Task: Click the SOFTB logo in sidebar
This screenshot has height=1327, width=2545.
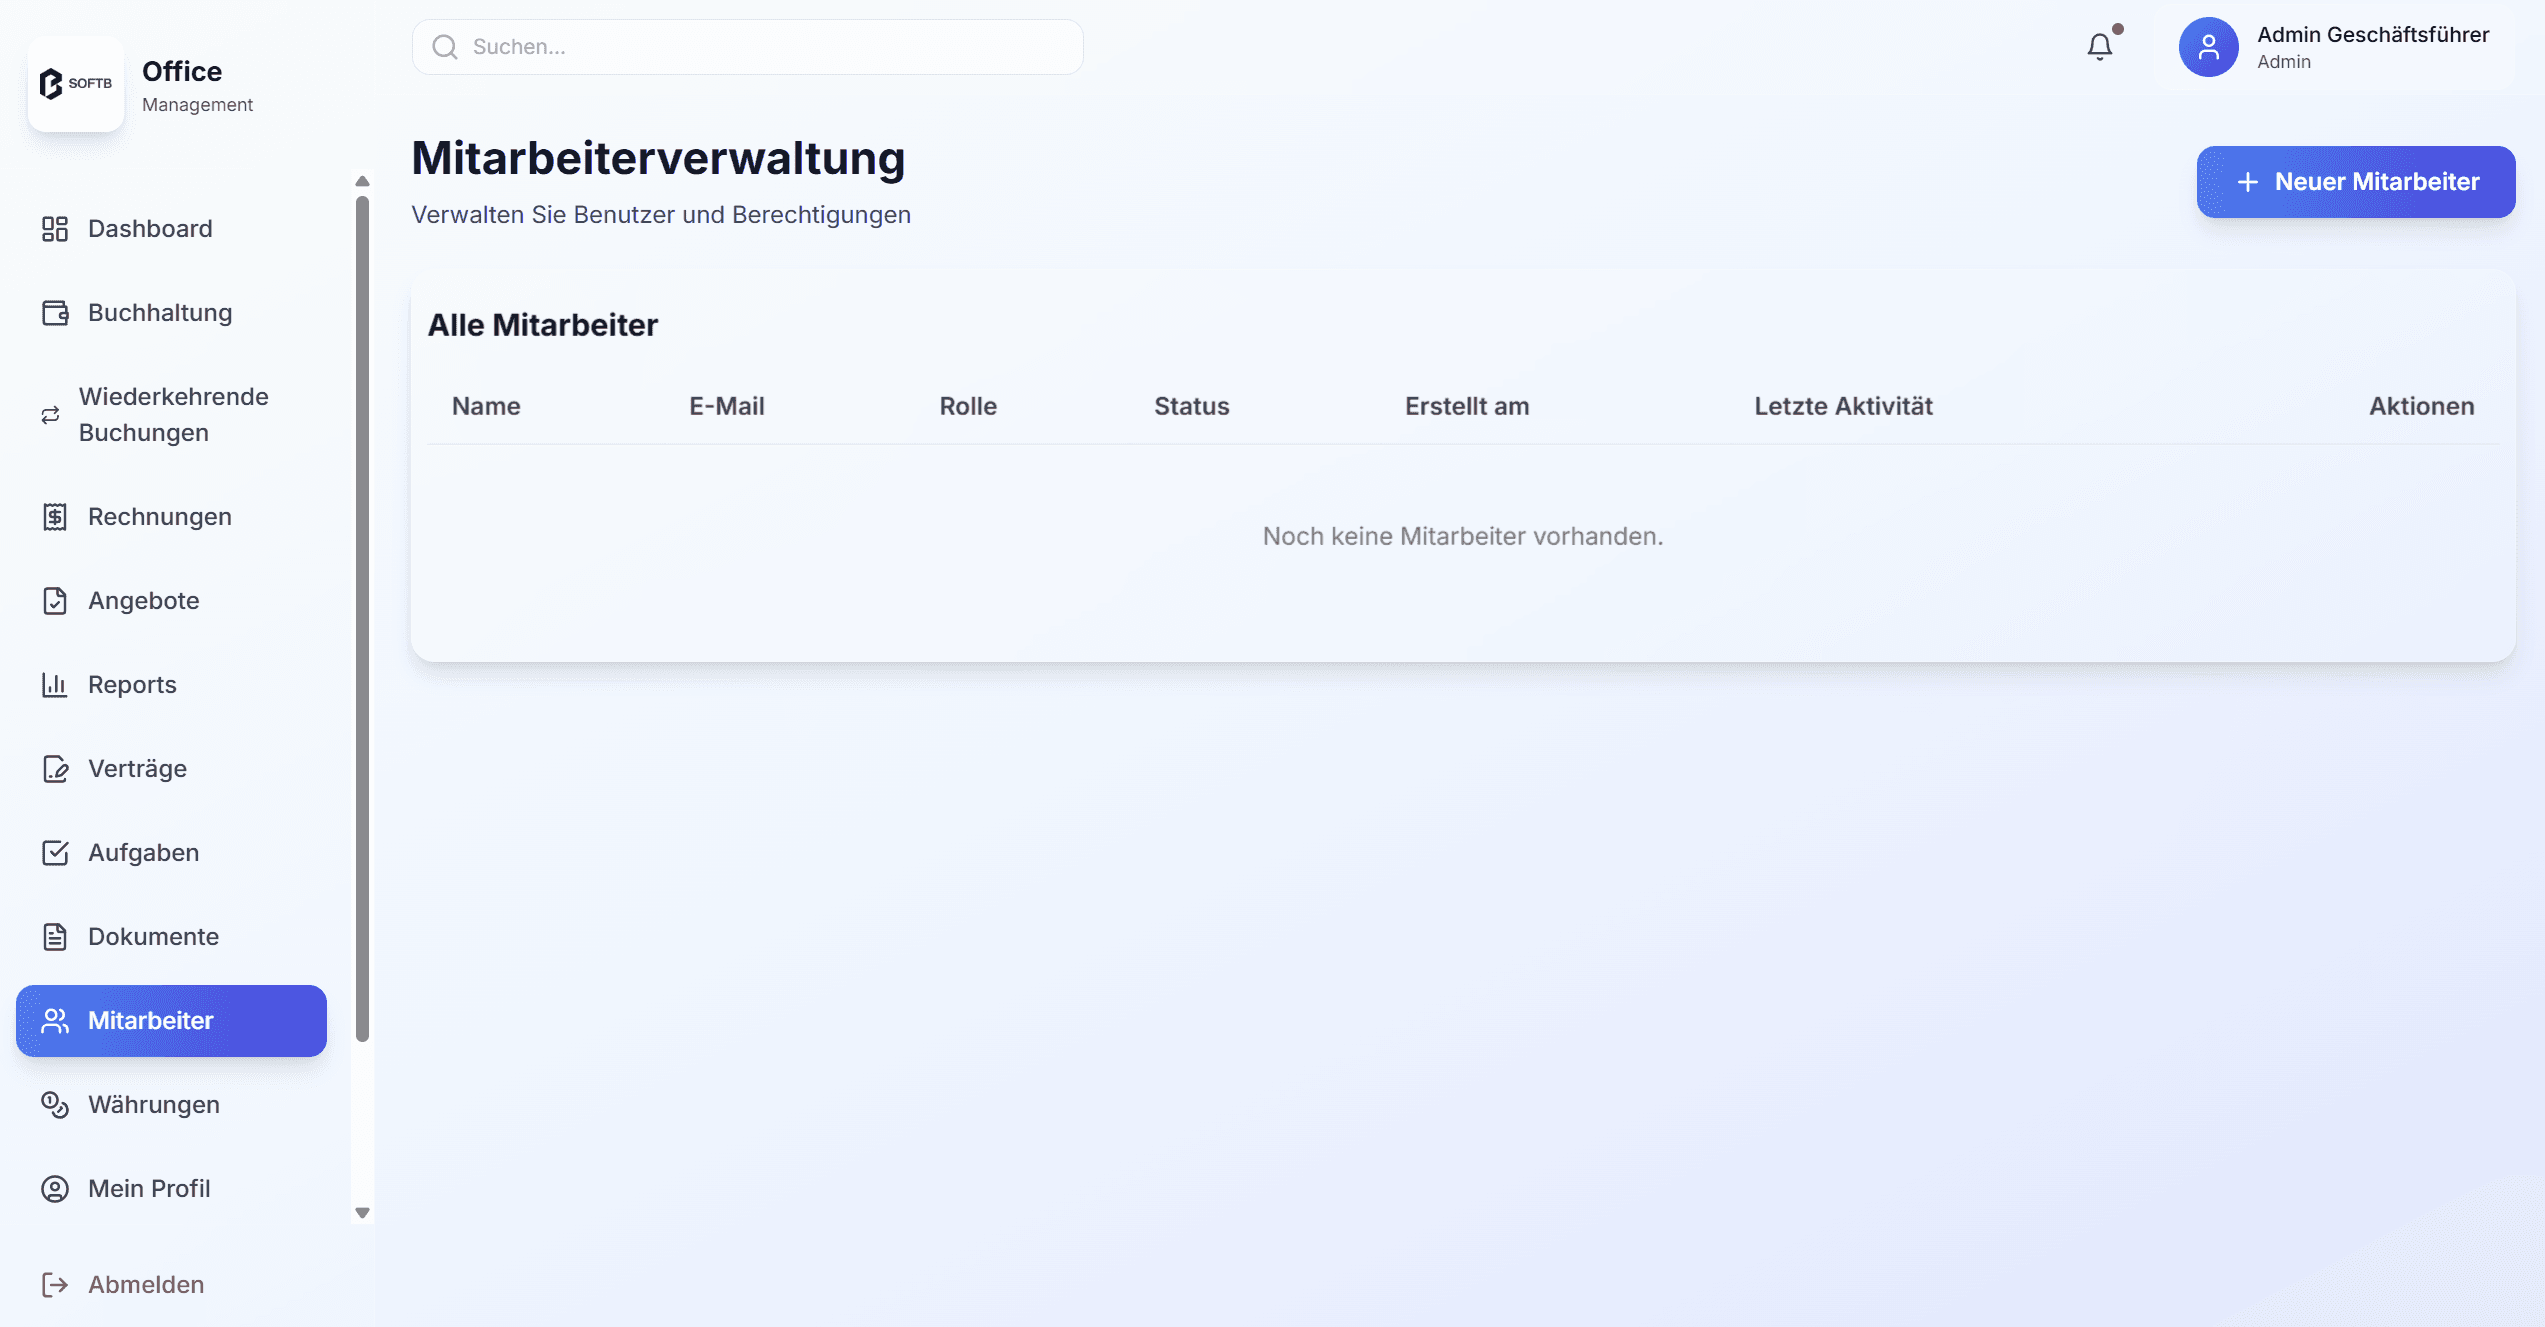Action: [76, 84]
